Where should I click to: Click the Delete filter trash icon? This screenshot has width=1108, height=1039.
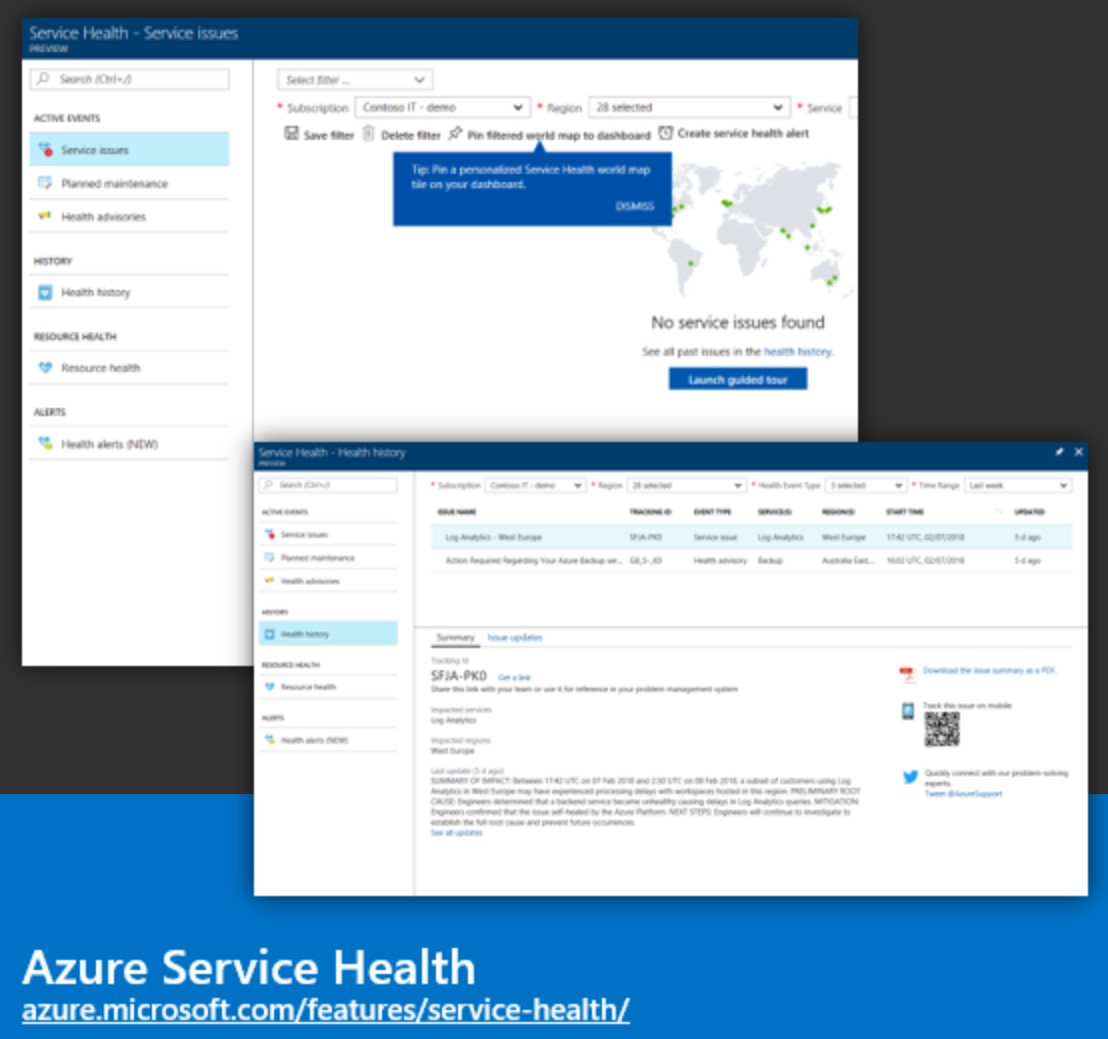click(368, 134)
